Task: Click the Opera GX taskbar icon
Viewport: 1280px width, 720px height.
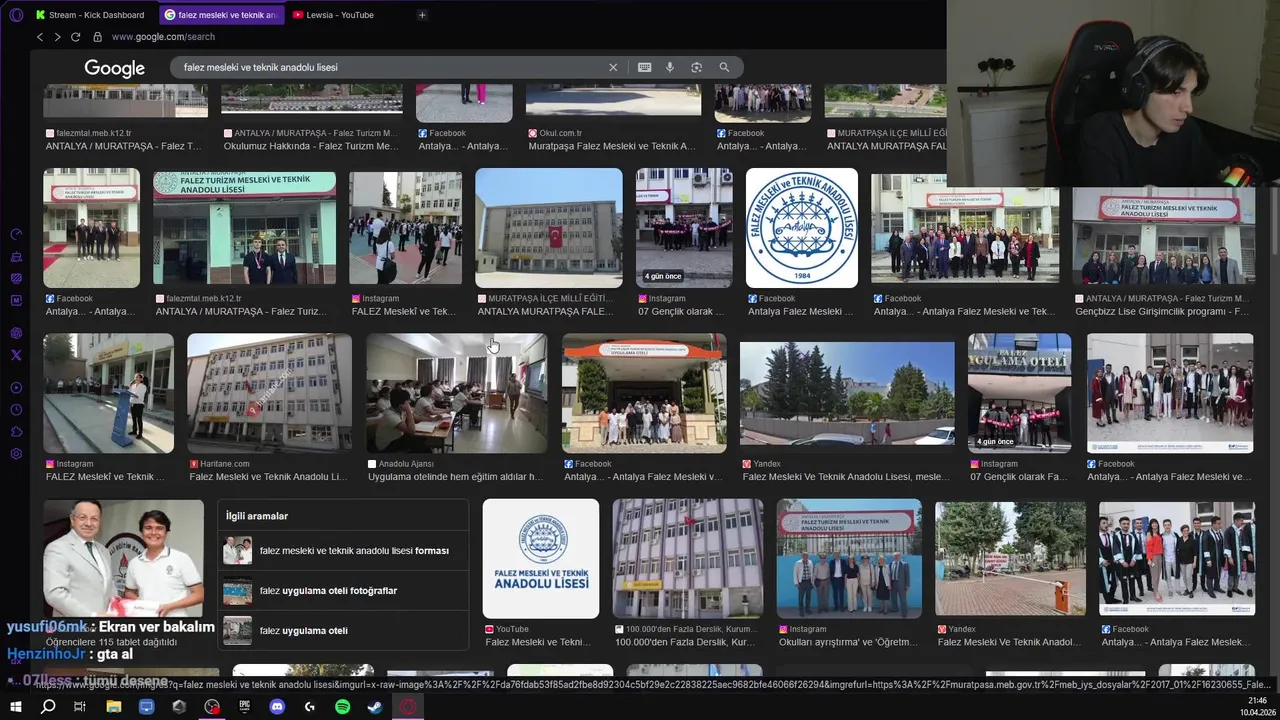Action: [408, 706]
